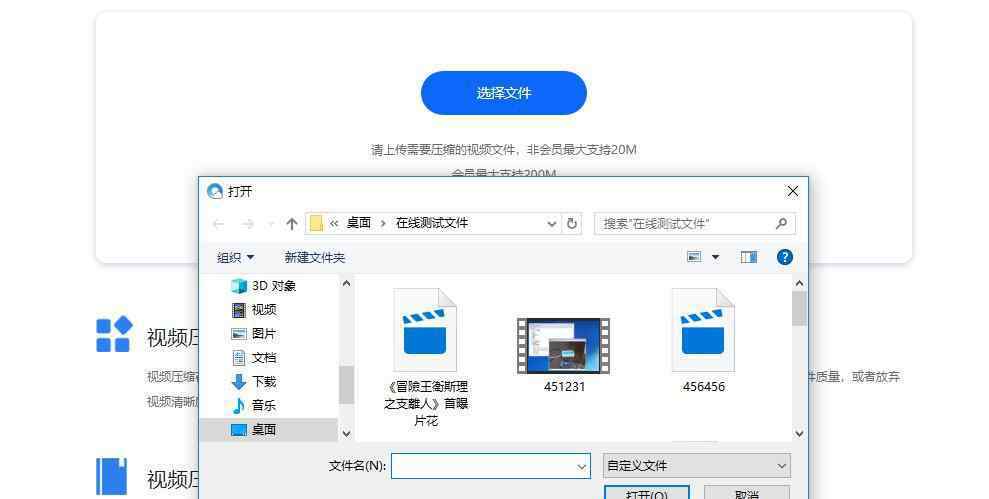This screenshot has width=989, height=499.
Task: Click the file list scrollbar thumb
Action: [799, 308]
